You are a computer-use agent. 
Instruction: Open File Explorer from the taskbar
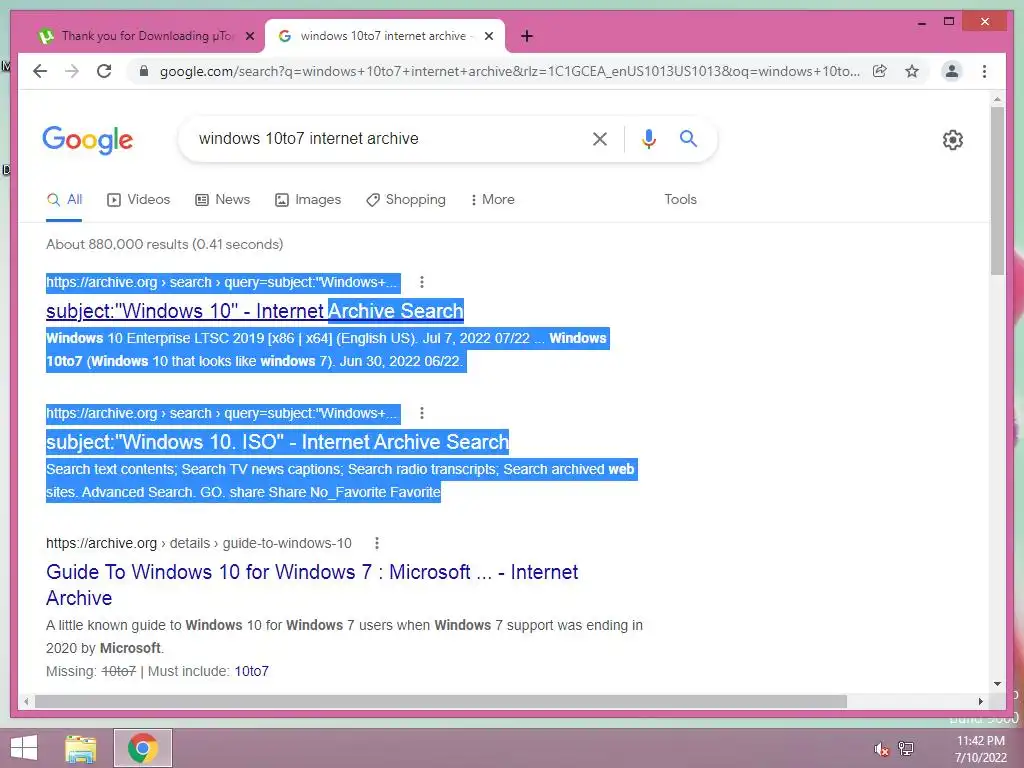[x=81, y=748]
